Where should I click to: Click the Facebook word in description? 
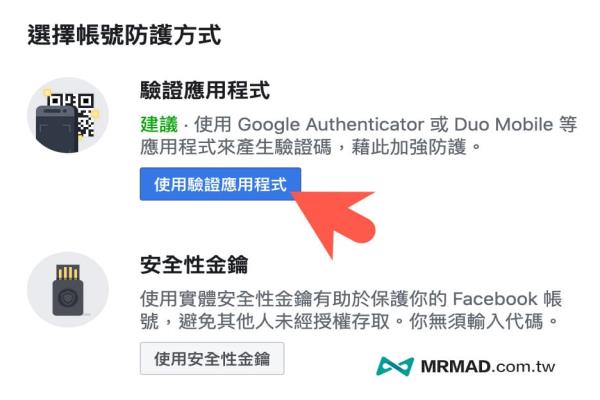(x=495, y=299)
